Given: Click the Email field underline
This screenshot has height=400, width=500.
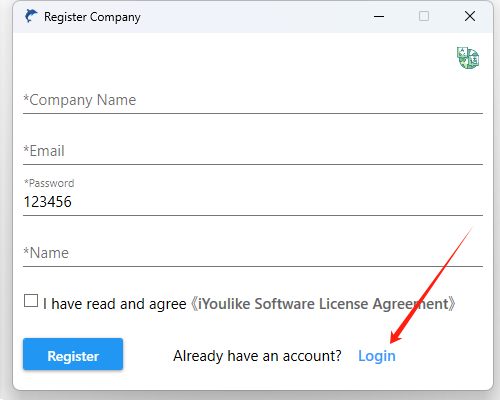Looking at the screenshot, I should click(x=253, y=164).
